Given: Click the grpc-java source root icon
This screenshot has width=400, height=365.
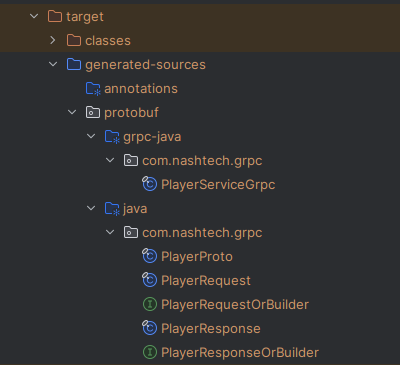Looking at the screenshot, I should pos(112,137).
